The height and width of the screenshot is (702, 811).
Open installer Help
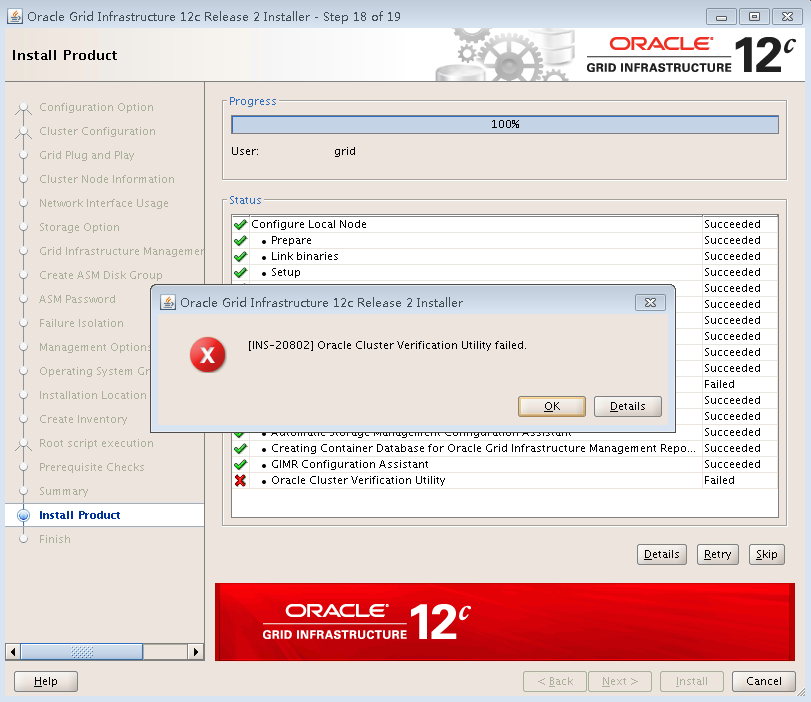[46, 681]
